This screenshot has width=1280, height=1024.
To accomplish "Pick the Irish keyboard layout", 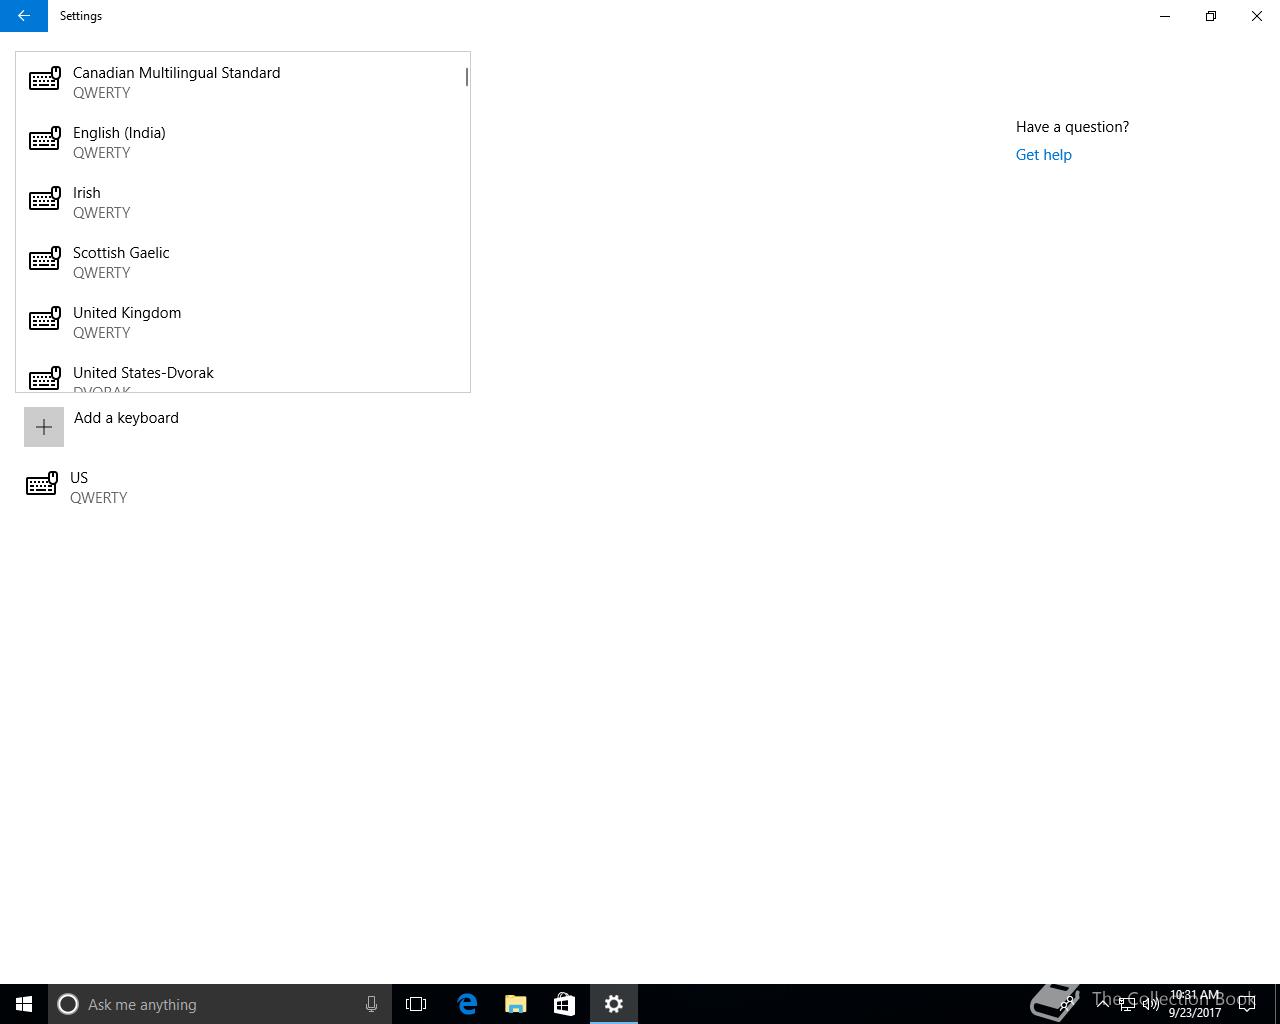I will [x=243, y=202].
